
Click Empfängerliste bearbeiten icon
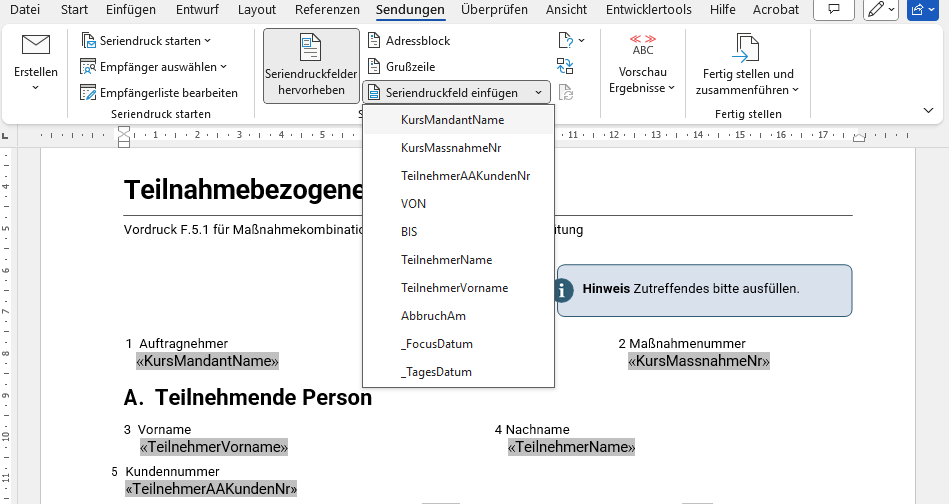coord(88,93)
